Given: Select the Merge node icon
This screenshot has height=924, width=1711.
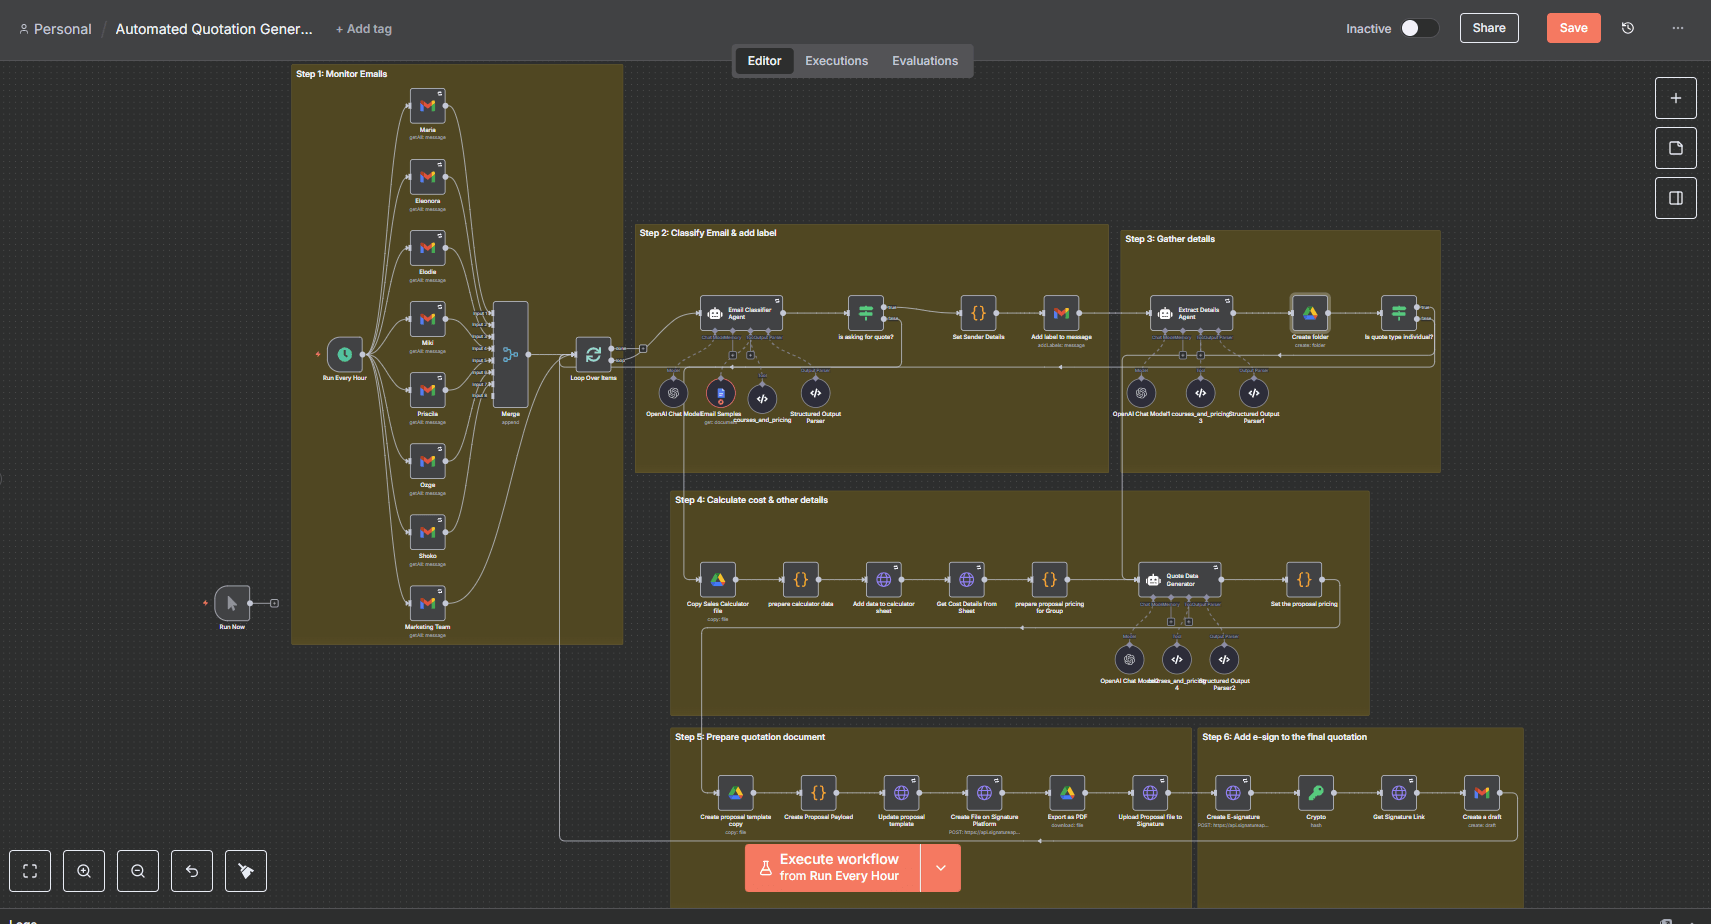Looking at the screenshot, I should [x=510, y=354].
